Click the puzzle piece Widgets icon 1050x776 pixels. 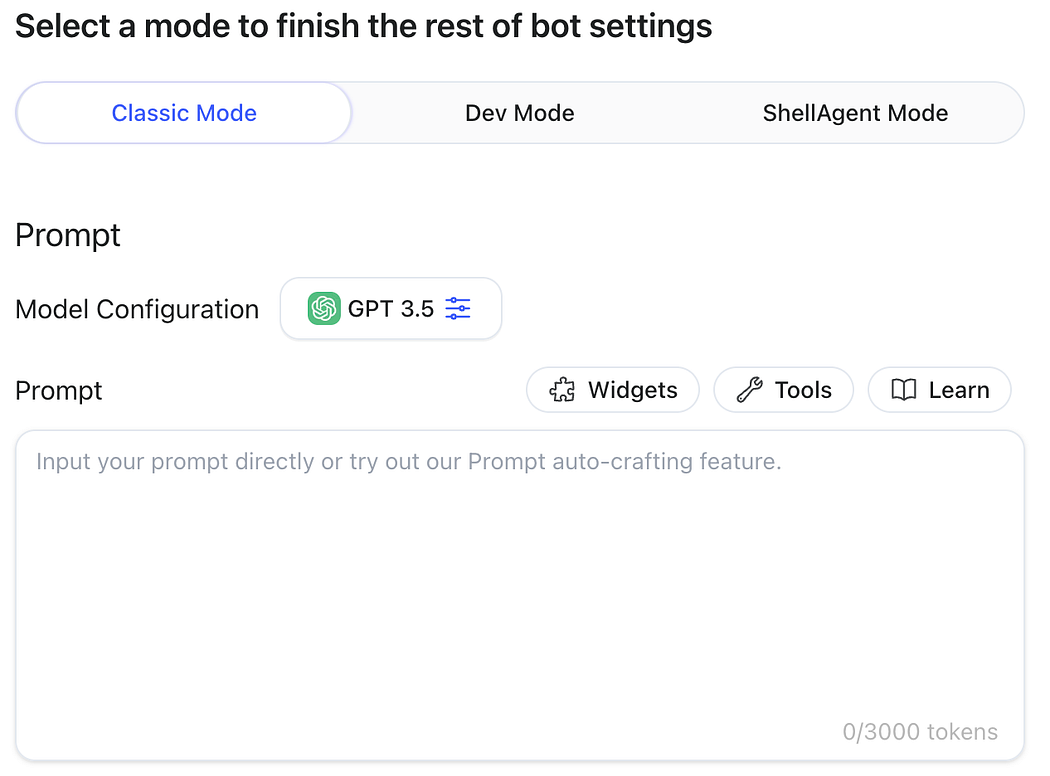click(x=563, y=390)
